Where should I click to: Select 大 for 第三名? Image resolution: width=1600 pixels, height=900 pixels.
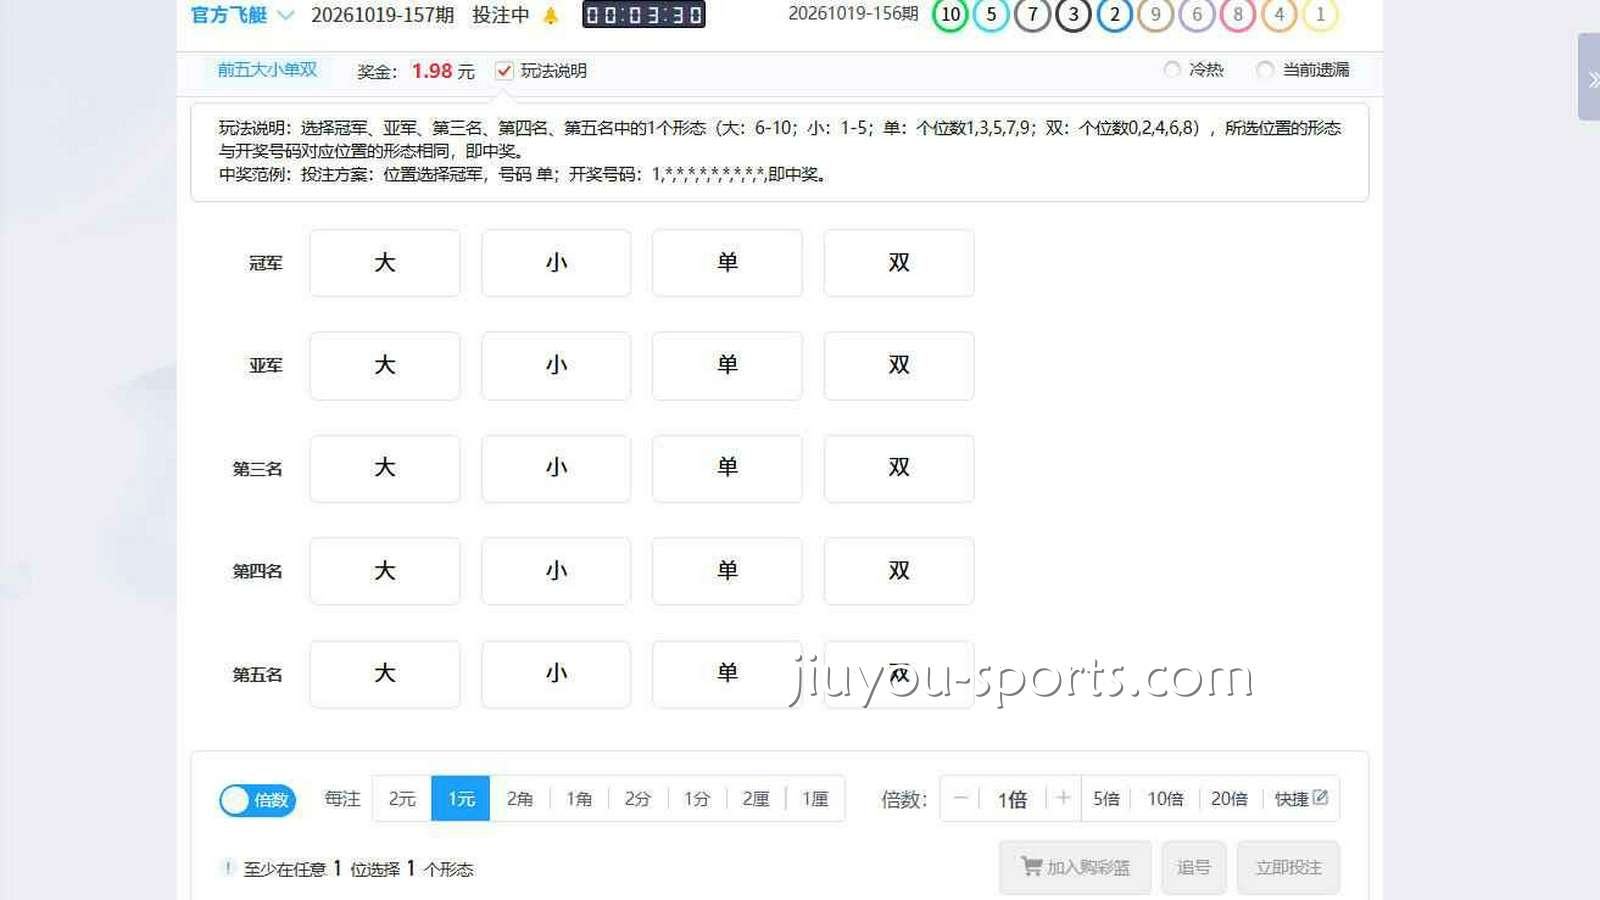[x=385, y=468]
